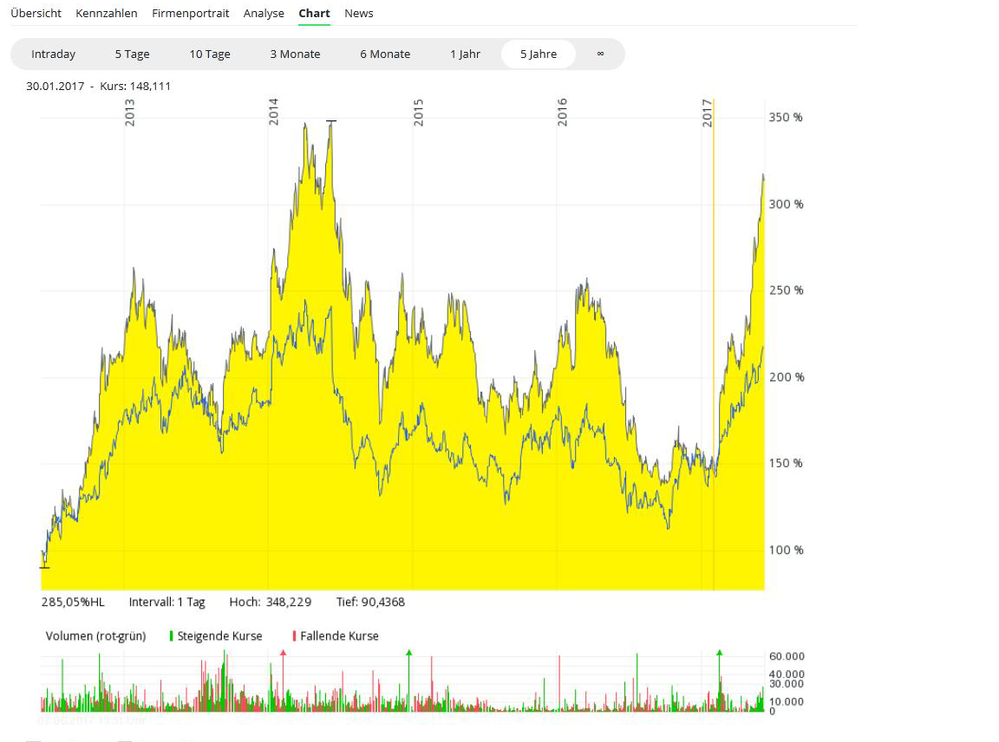
Task: Go to the News tab
Action: click(358, 13)
